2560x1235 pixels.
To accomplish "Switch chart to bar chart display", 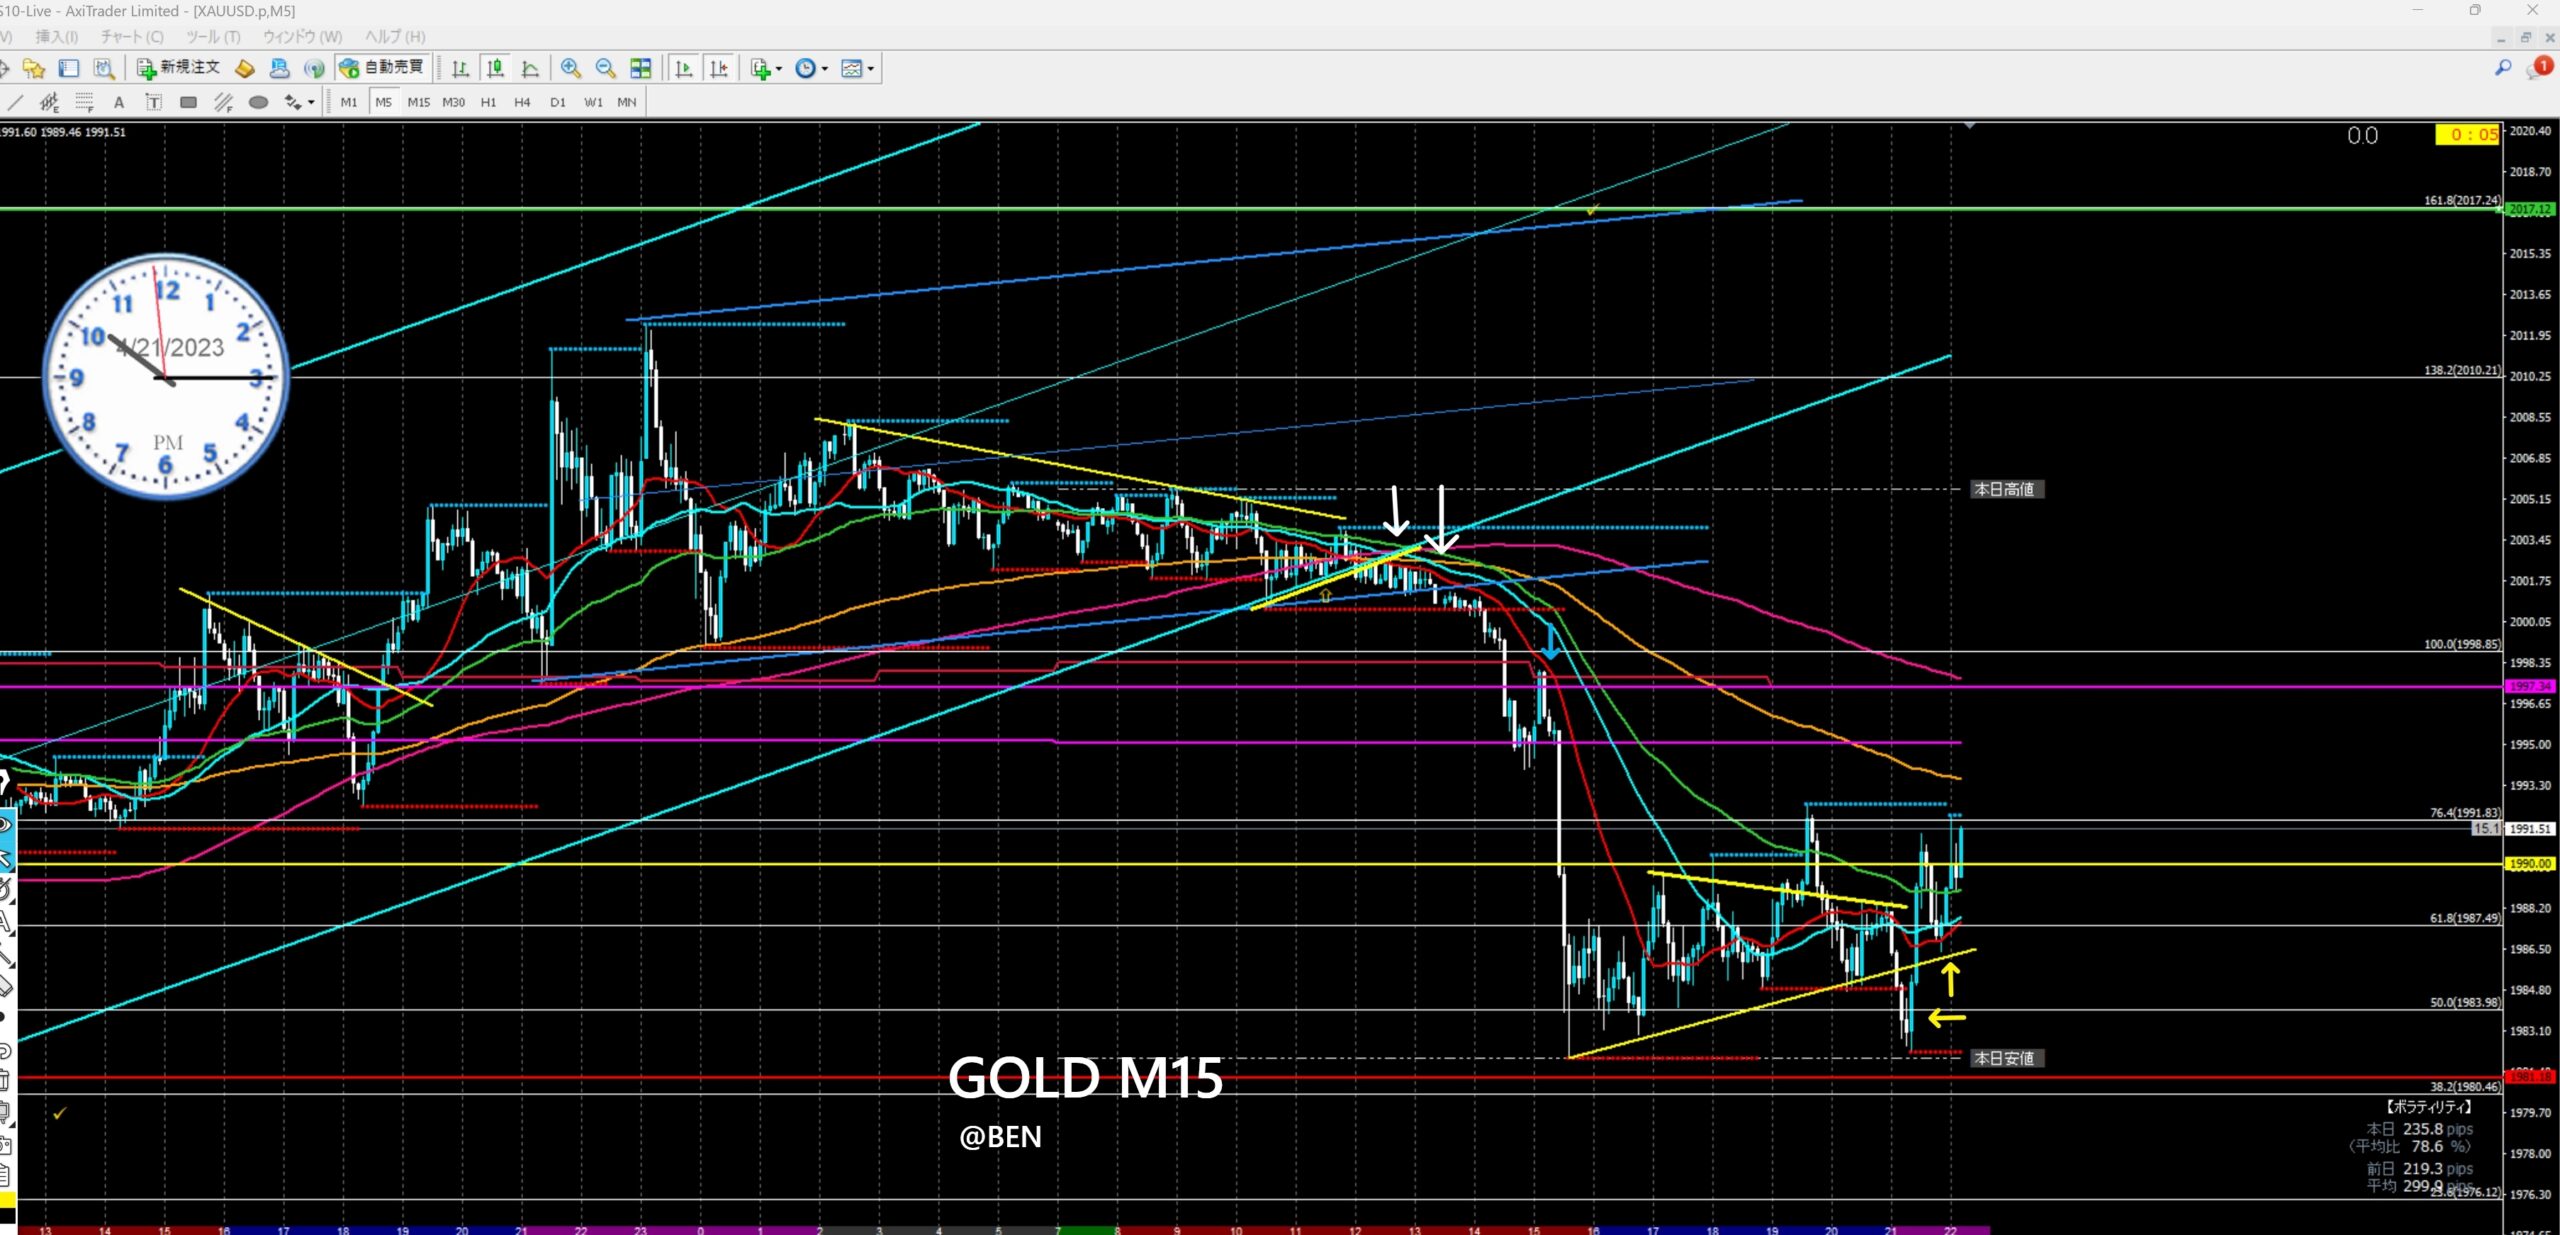I will tap(460, 68).
